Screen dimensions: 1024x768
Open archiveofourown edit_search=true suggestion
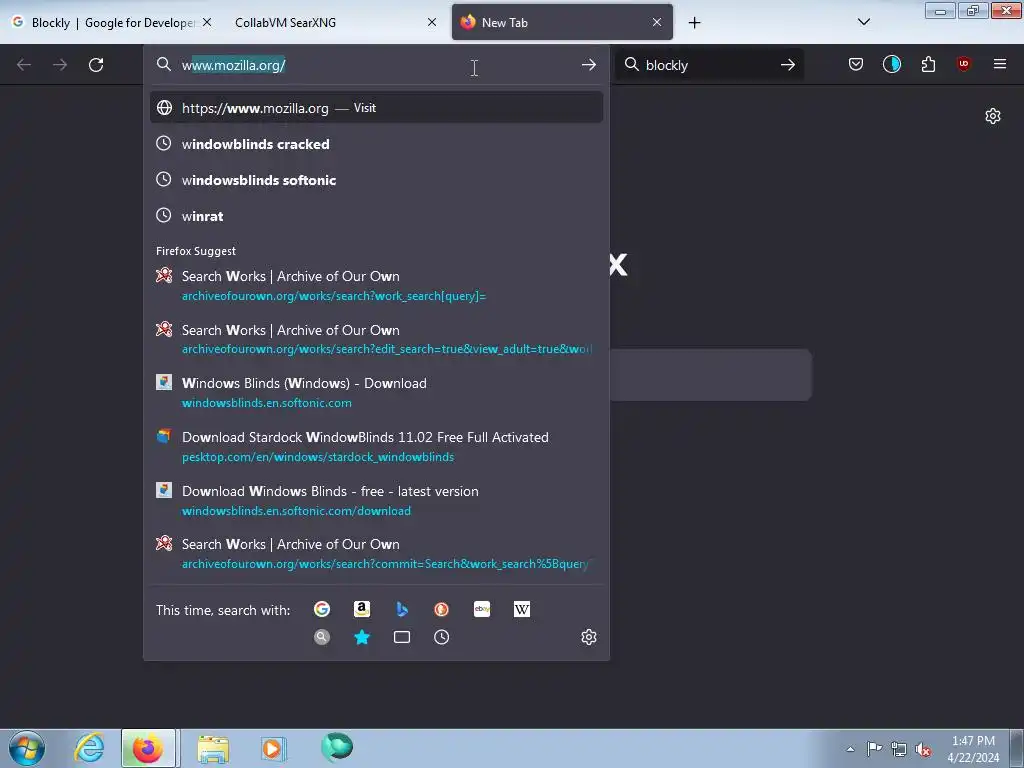[376, 339]
